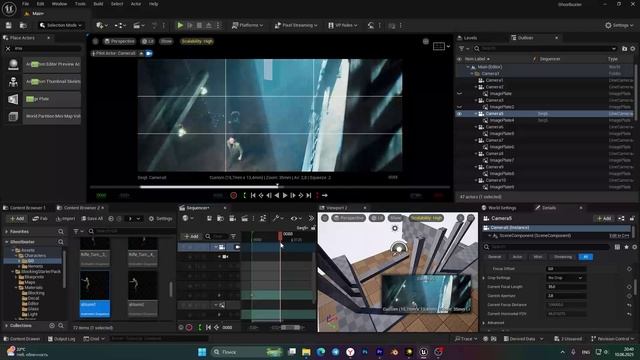Click Save All in Content Browser
This screenshot has height=360, width=640.
pyautogui.click(x=92, y=219)
